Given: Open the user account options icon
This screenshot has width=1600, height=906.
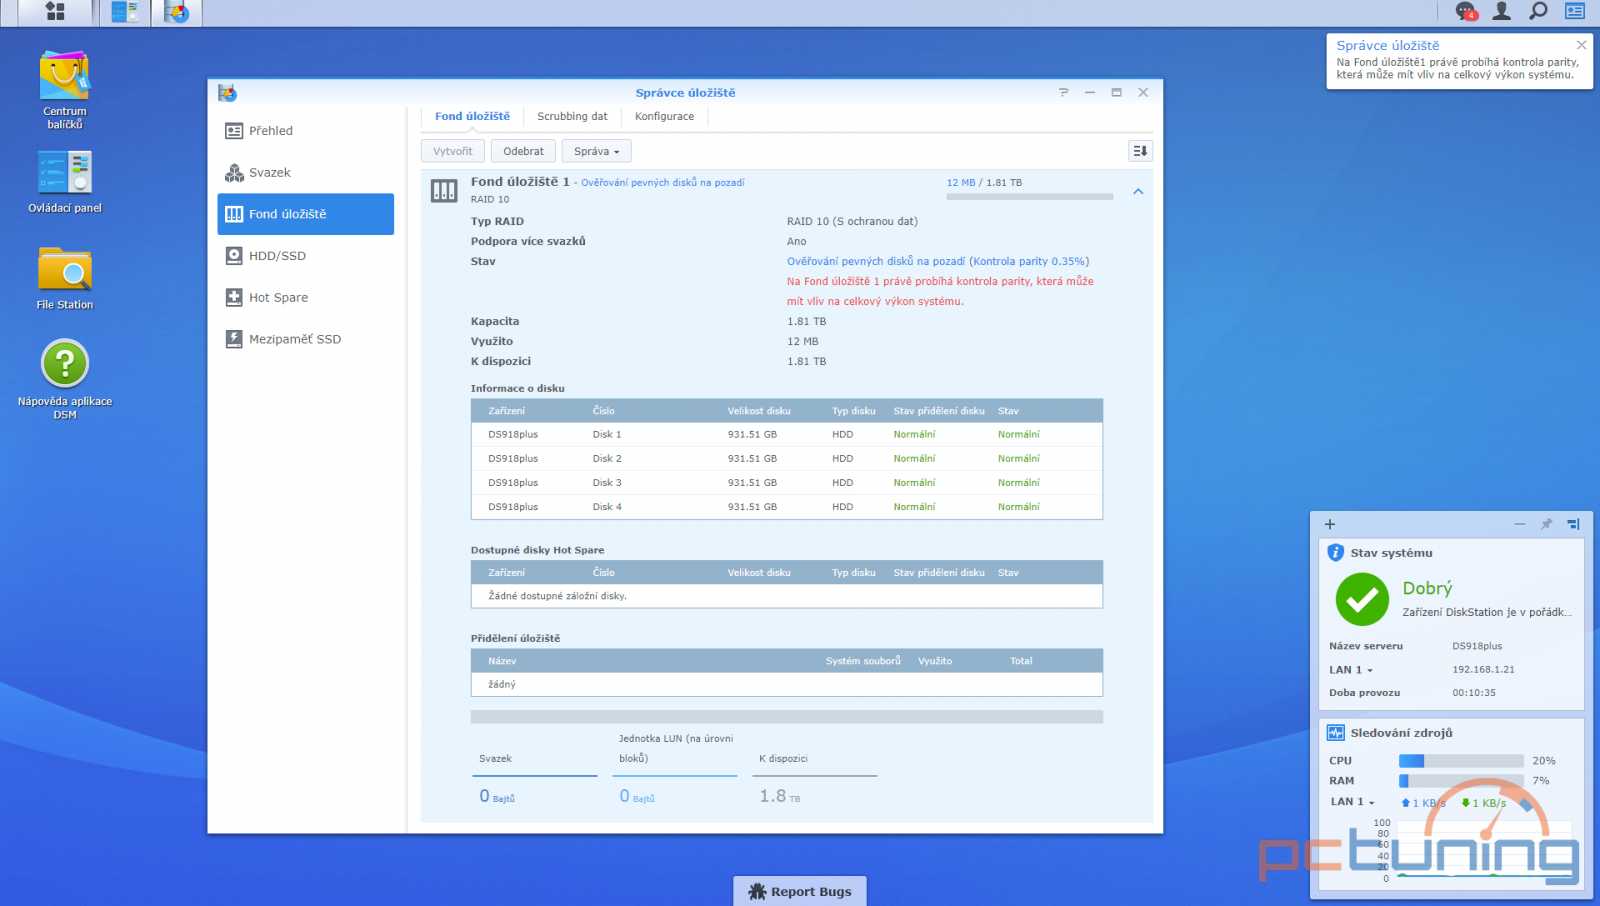Looking at the screenshot, I should pyautogui.click(x=1502, y=11).
